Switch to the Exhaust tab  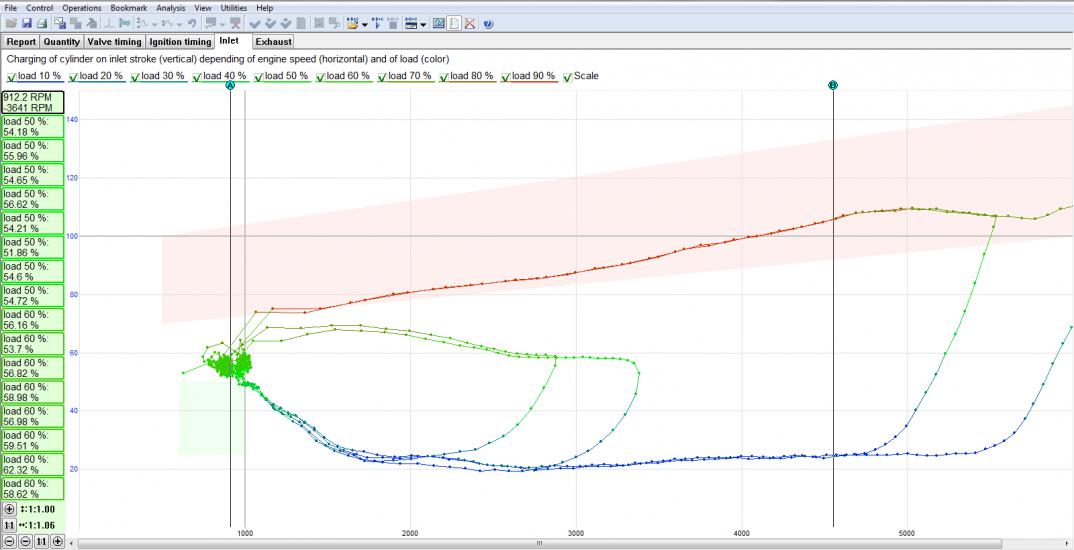[273, 42]
